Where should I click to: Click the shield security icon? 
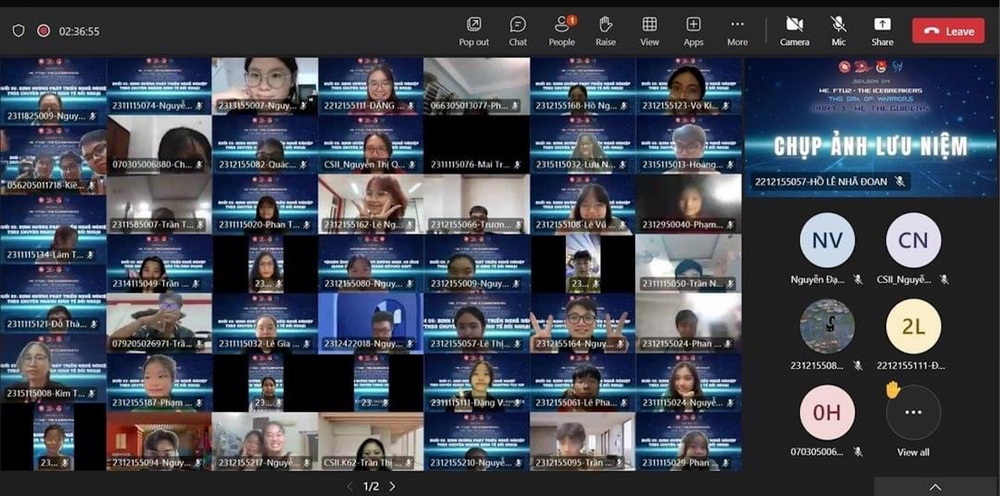click(x=18, y=31)
